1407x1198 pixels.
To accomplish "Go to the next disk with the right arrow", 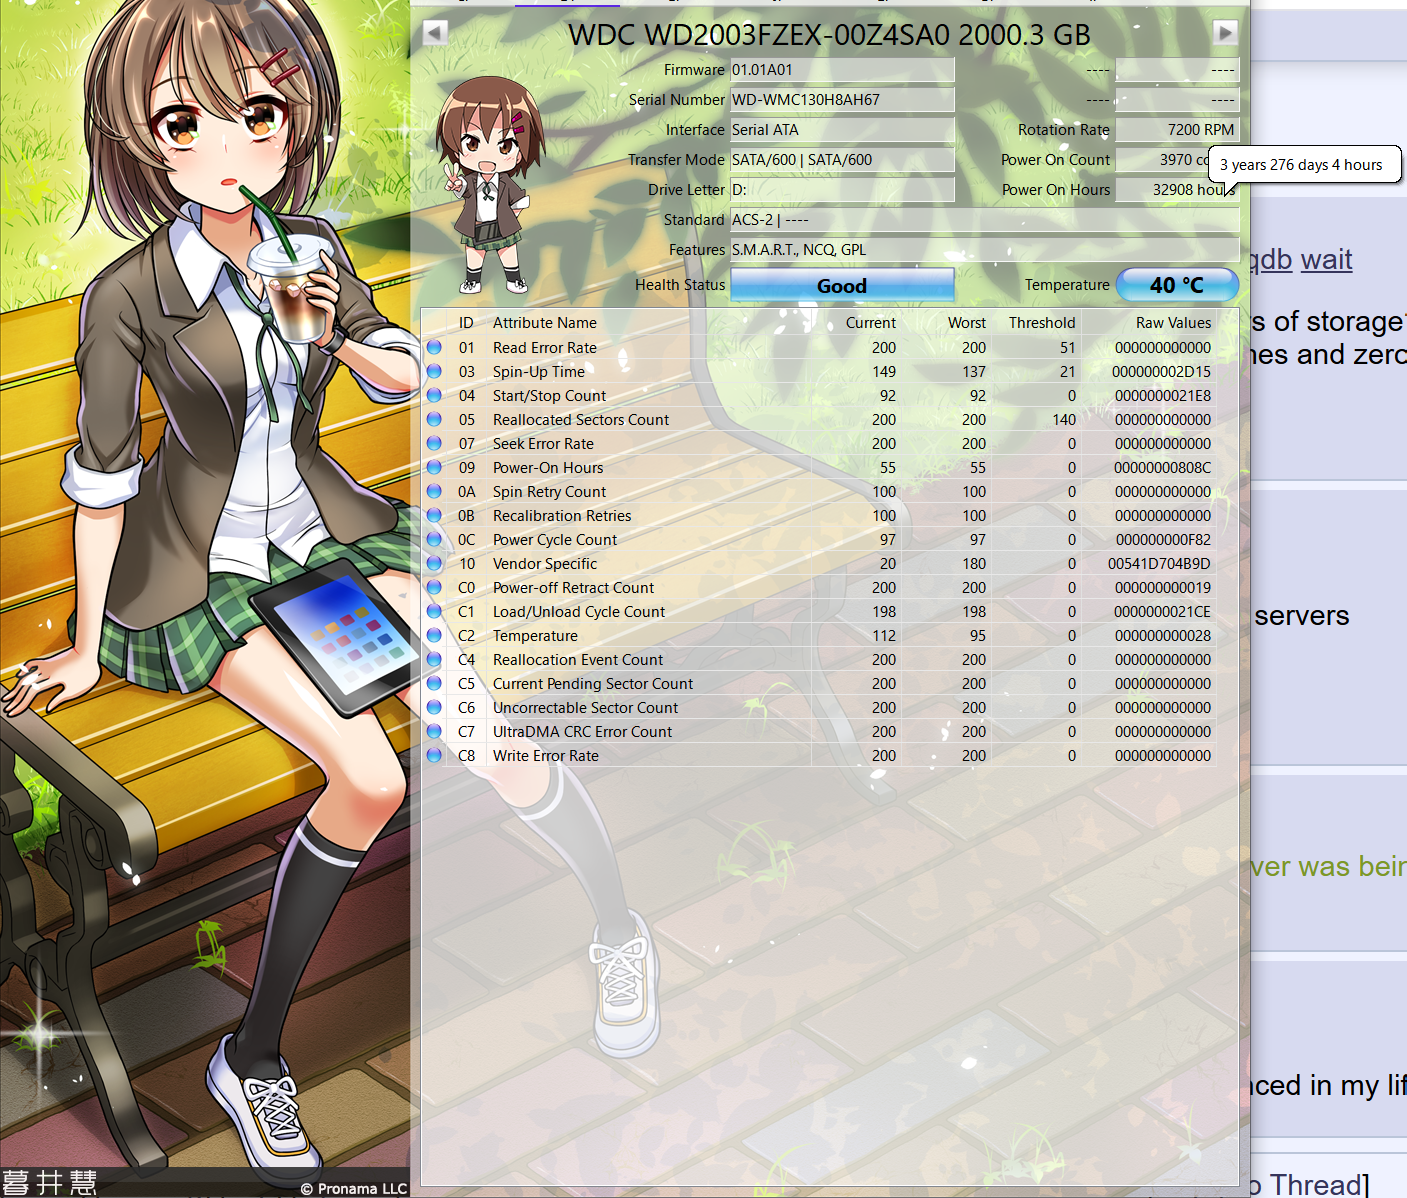I will point(1225,33).
